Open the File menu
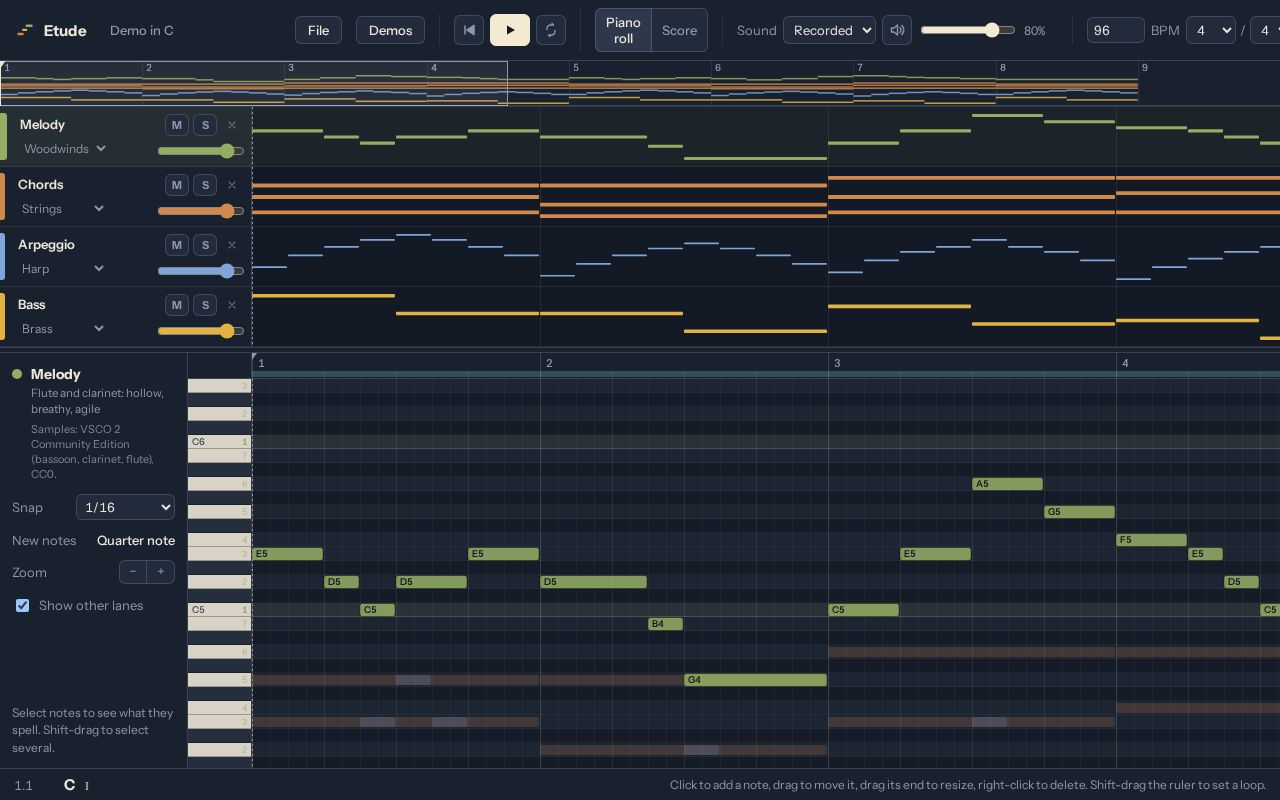The height and width of the screenshot is (800, 1280). [x=318, y=30]
